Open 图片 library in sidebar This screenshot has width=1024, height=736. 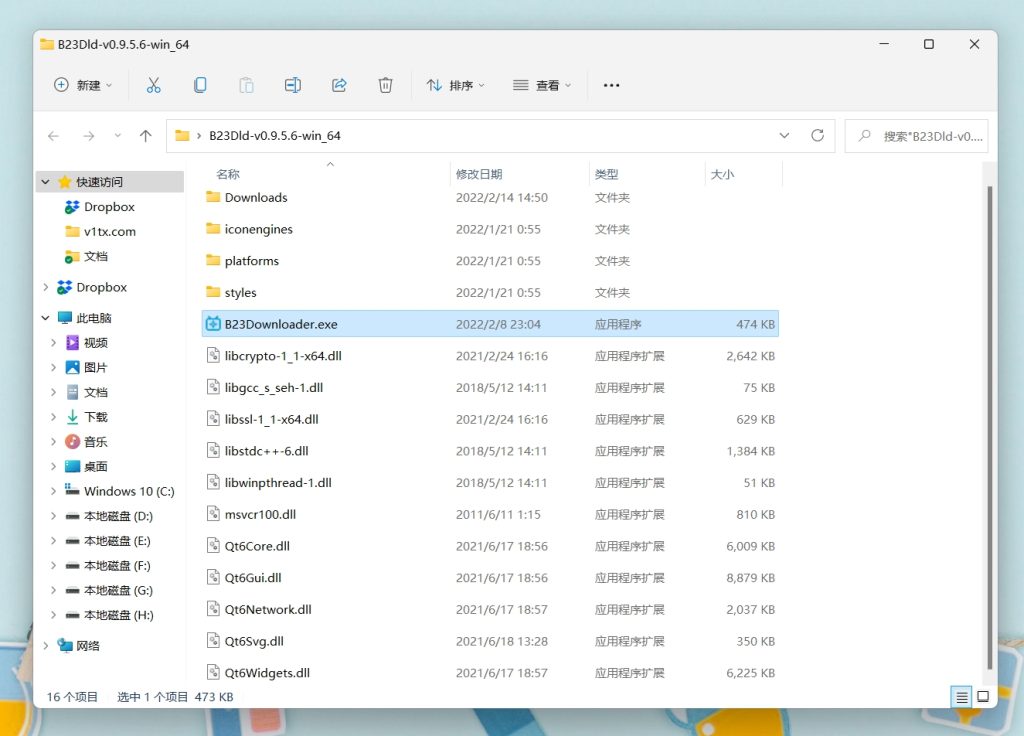[x=95, y=368]
